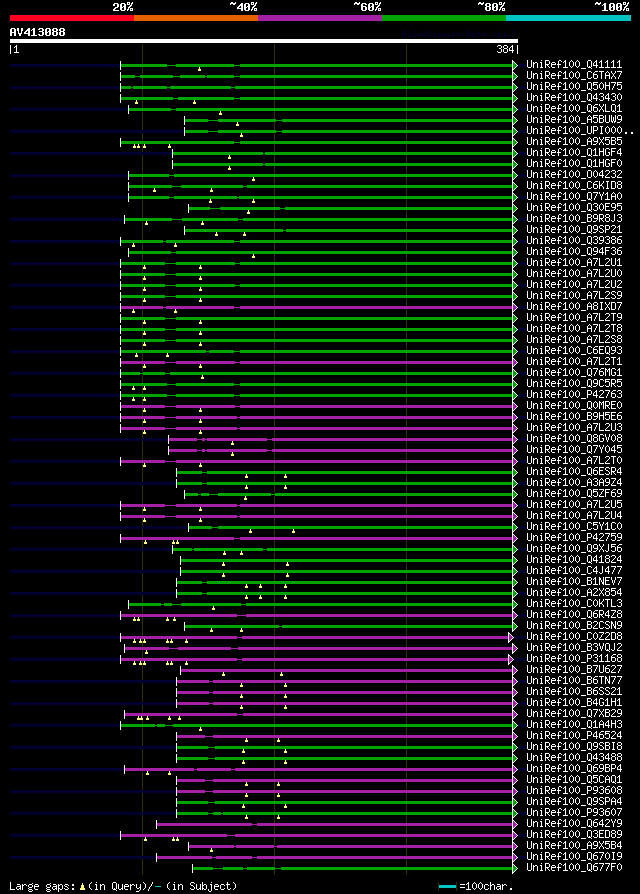Click the green alignment bar for UniRef100_Q41111
The image size is (640, 894).
click(316, 65)
